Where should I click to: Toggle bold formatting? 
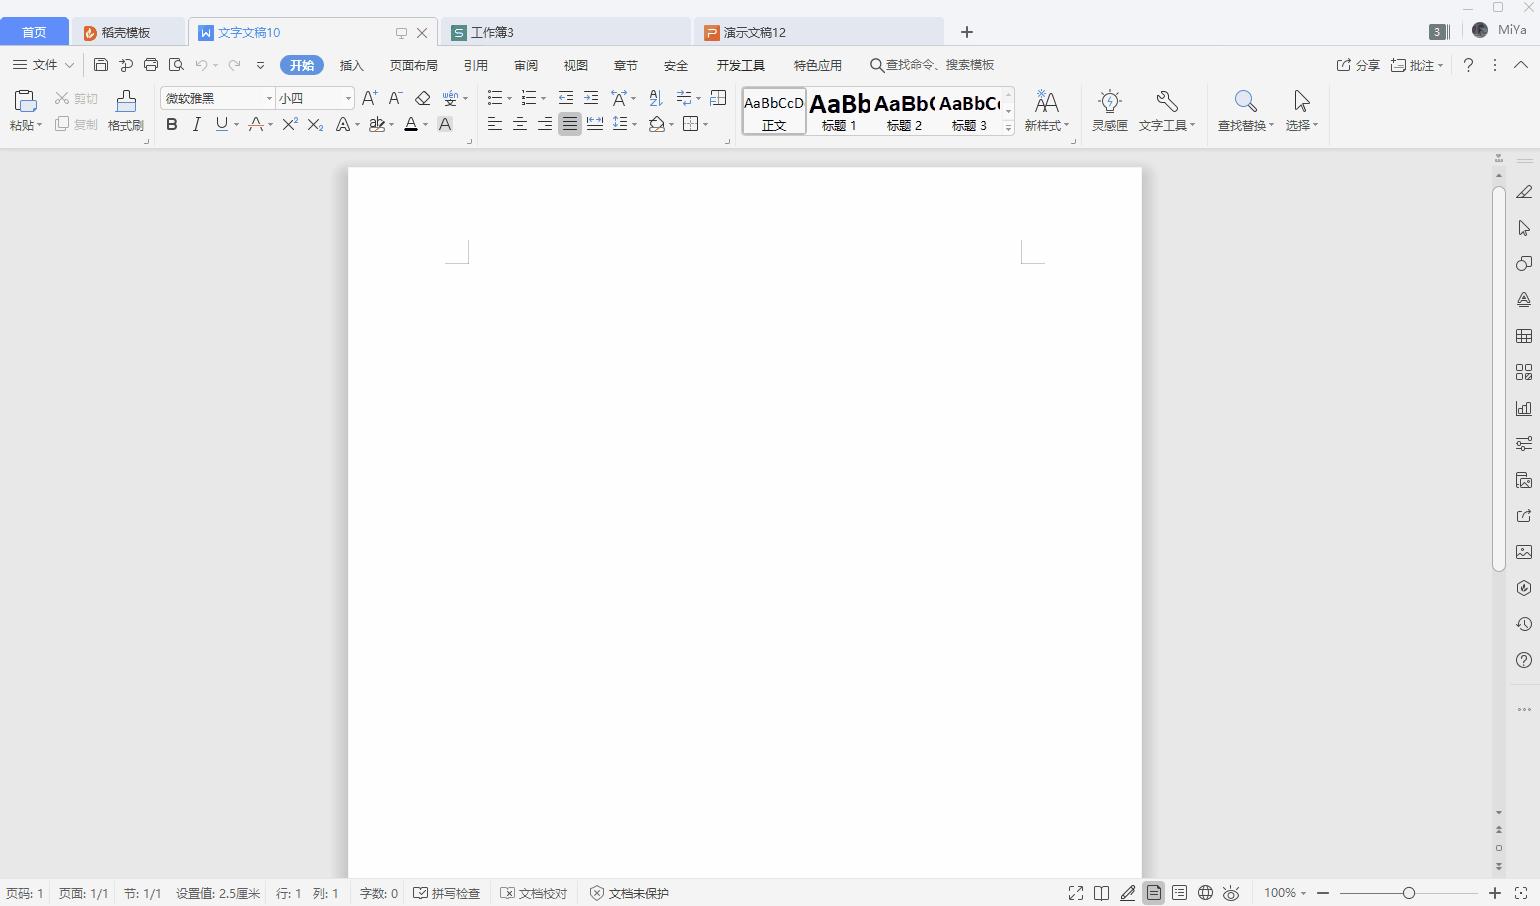(171, 125)
